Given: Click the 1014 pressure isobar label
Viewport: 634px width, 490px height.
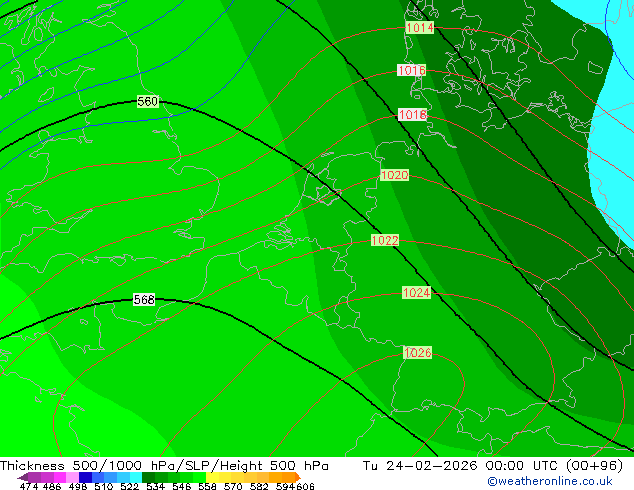Looking at the screenshot, I should tap(419, 28).
